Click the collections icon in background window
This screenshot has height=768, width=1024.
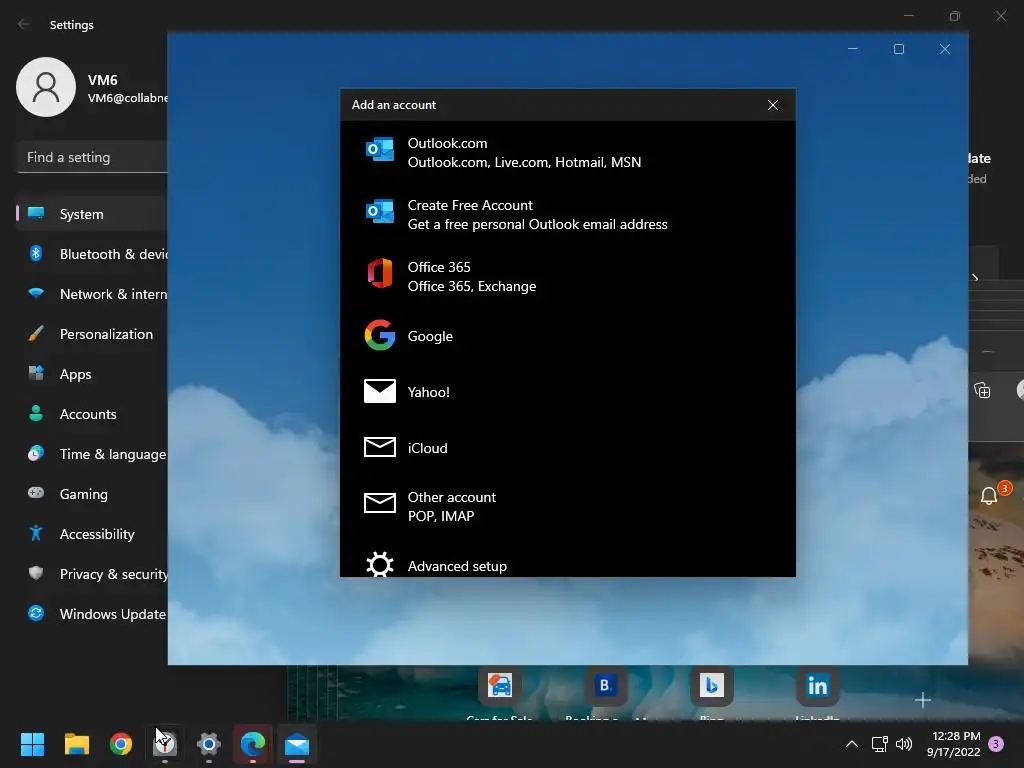coord(982,391)
